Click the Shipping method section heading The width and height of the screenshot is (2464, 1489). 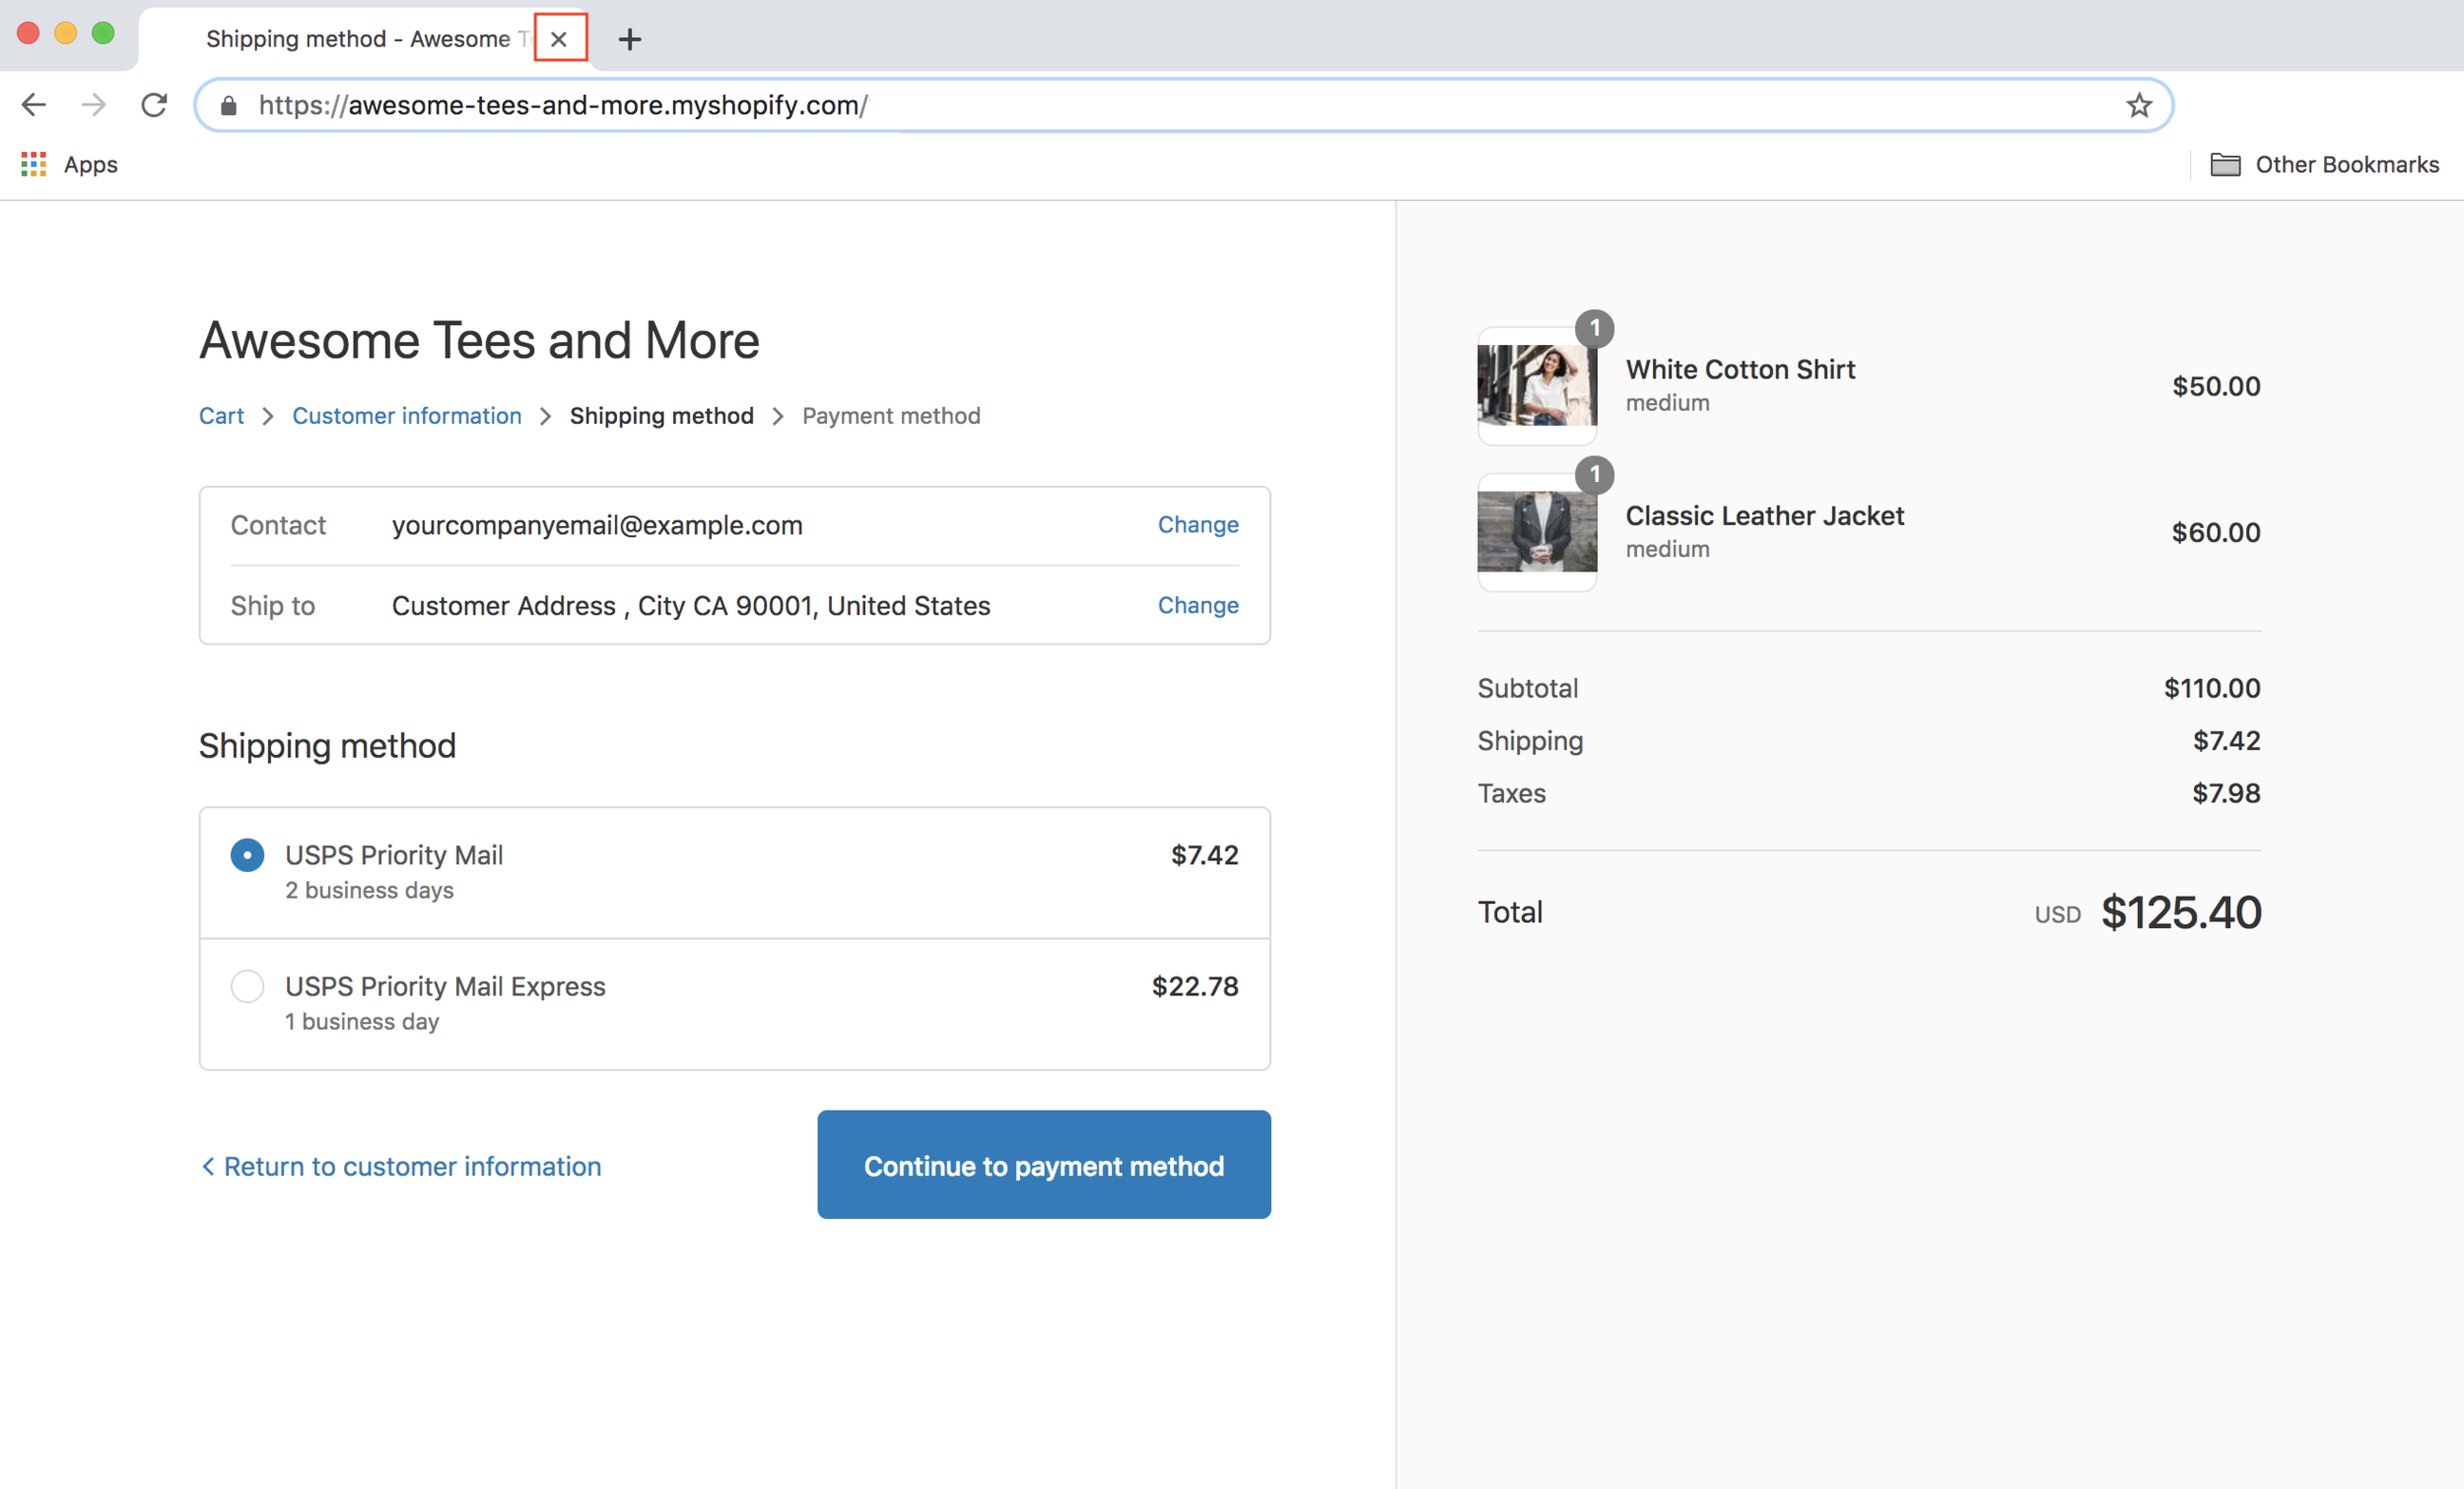coord(327,746)
